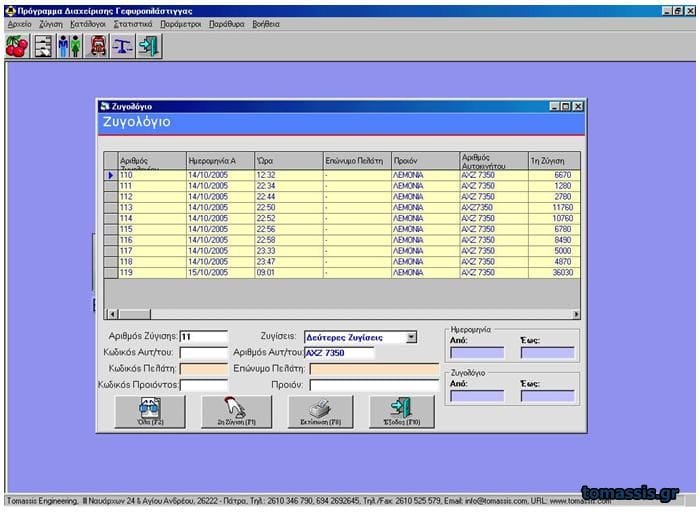Click the Αριθμός Ζύγισης input field
This screenshot has width=699, height=513.
[203, 338]
